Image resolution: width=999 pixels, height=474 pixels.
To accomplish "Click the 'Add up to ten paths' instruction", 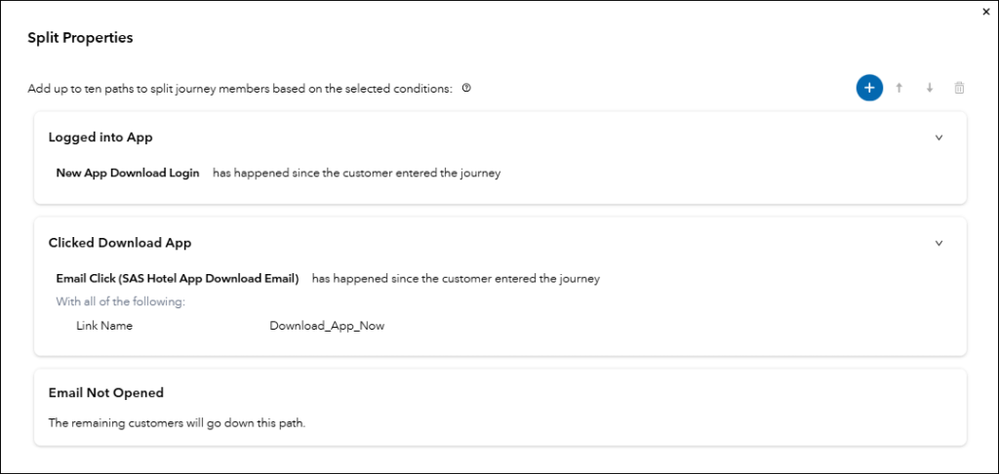I will tap(240, 88).
